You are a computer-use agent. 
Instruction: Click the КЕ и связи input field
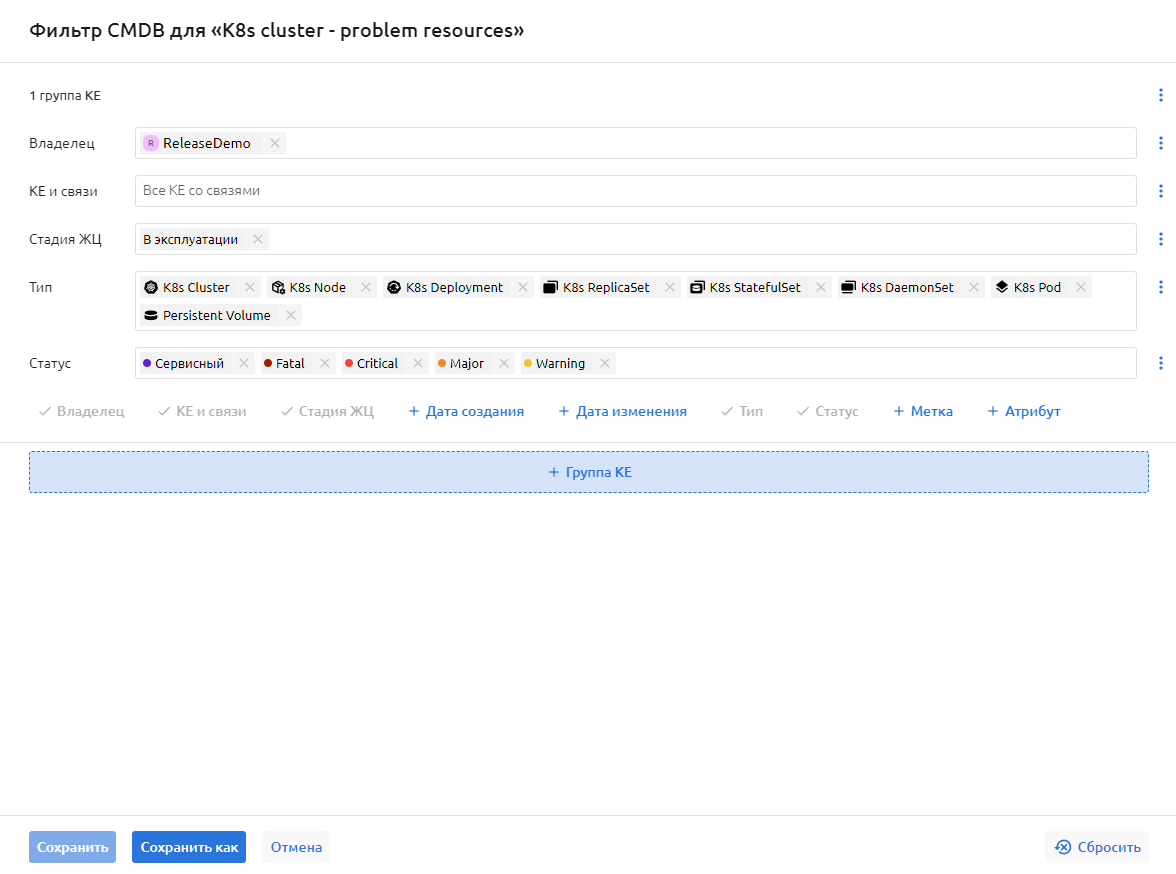click(x=635, y=191)
